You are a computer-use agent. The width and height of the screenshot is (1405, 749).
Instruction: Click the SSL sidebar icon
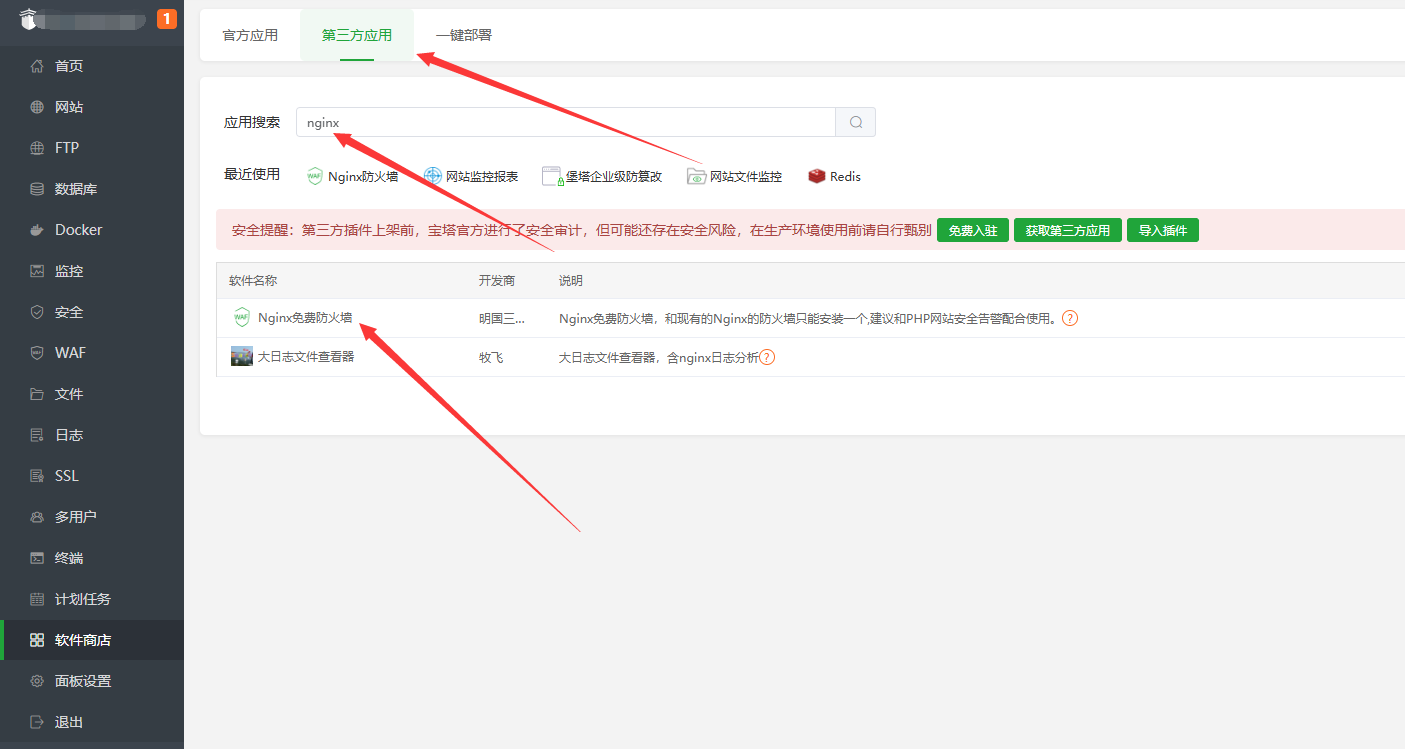37,476
